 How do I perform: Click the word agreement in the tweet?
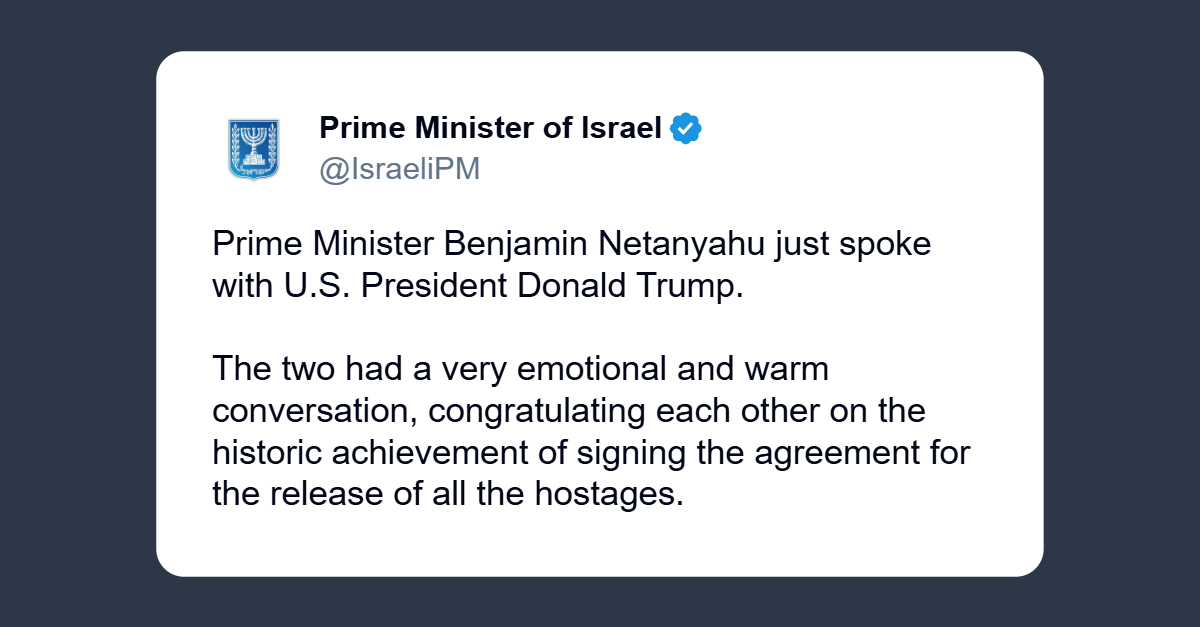click(847, 452)
